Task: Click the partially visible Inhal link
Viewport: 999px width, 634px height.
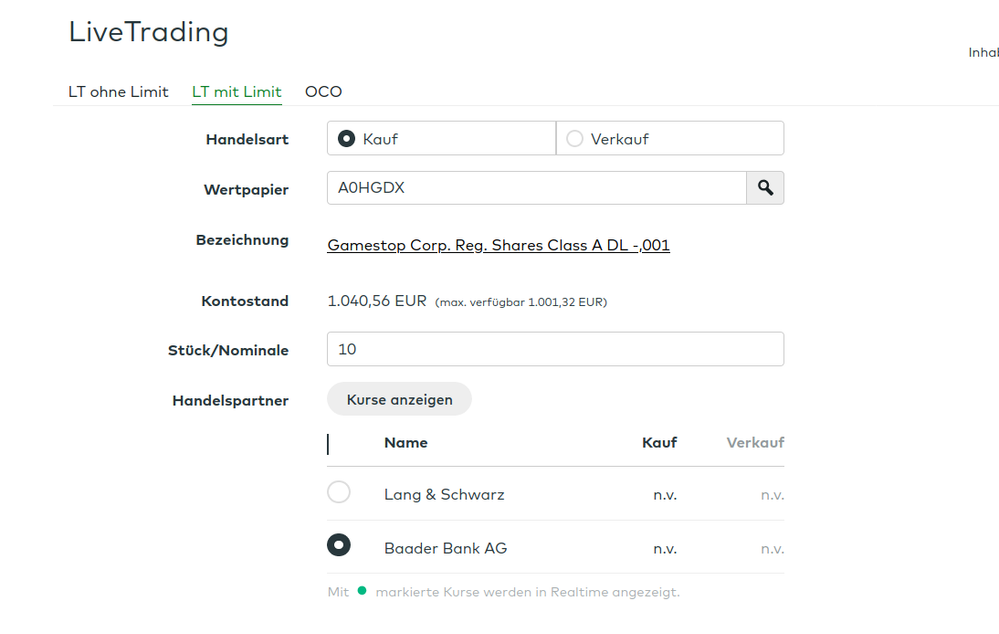Action: pos(983,53)
